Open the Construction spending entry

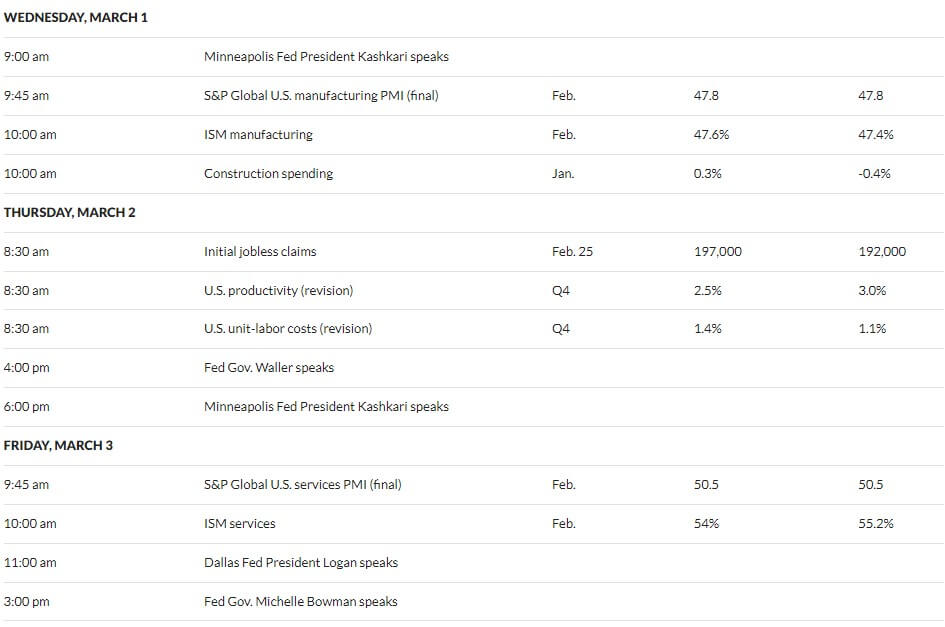tap(268, 174)
